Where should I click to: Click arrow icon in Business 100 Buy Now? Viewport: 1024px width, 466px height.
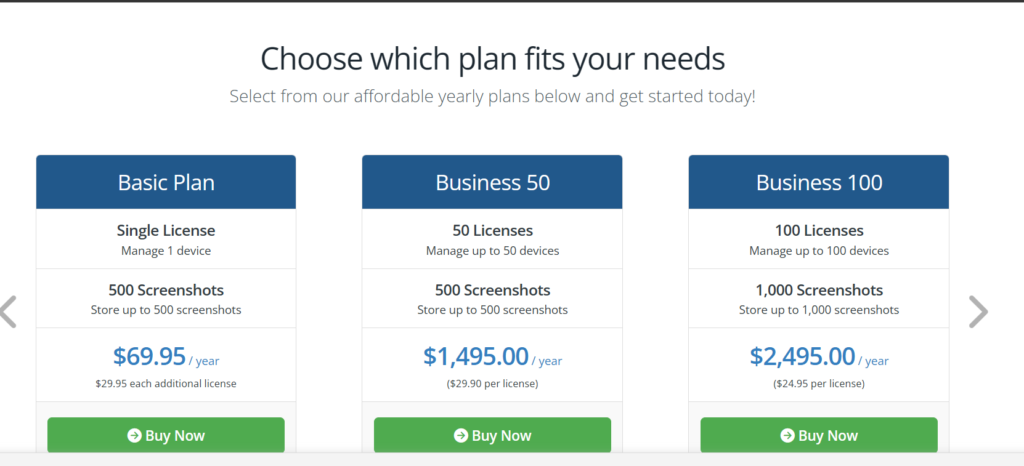click(788, 435)
